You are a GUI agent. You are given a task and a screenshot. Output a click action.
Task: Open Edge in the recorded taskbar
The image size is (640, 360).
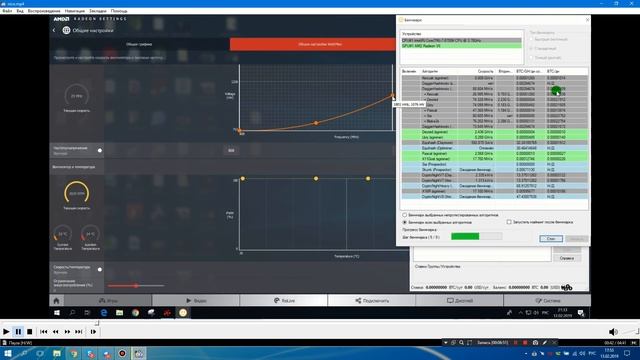click(104, 313)
